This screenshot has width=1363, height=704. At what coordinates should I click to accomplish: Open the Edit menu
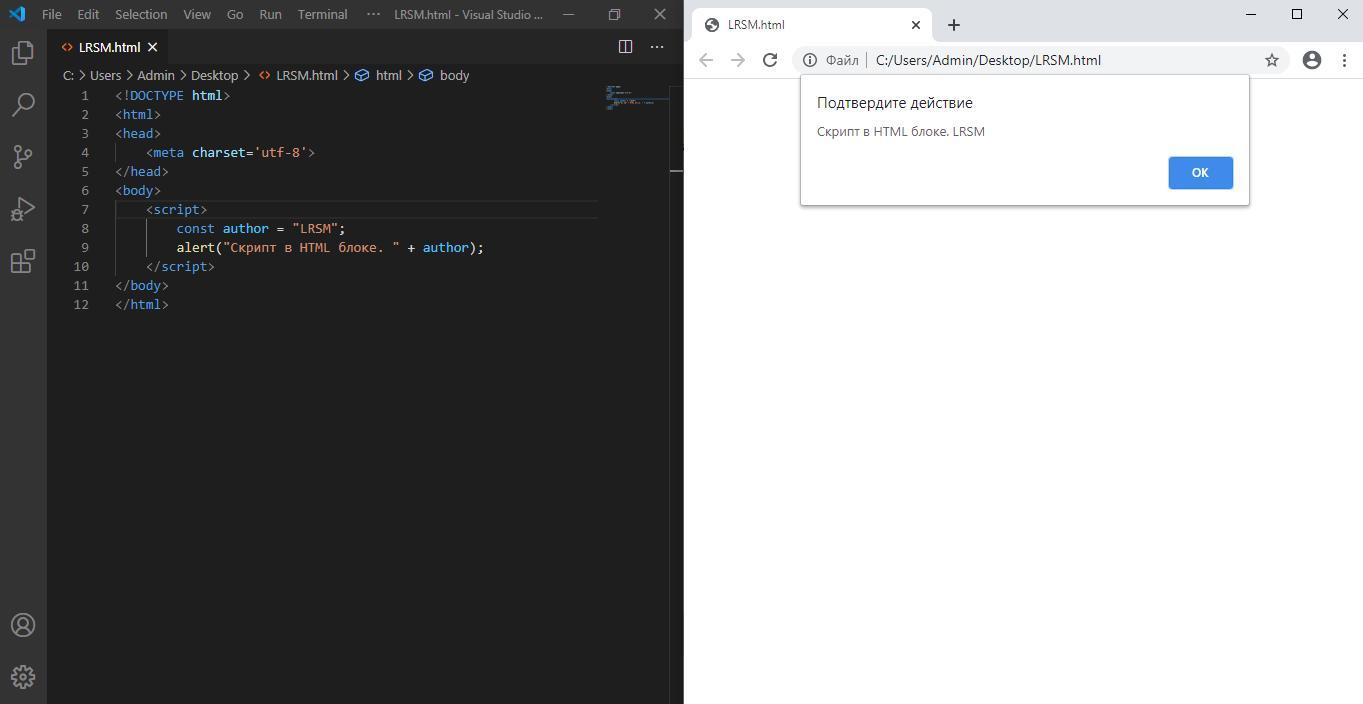tap(88, 14)
